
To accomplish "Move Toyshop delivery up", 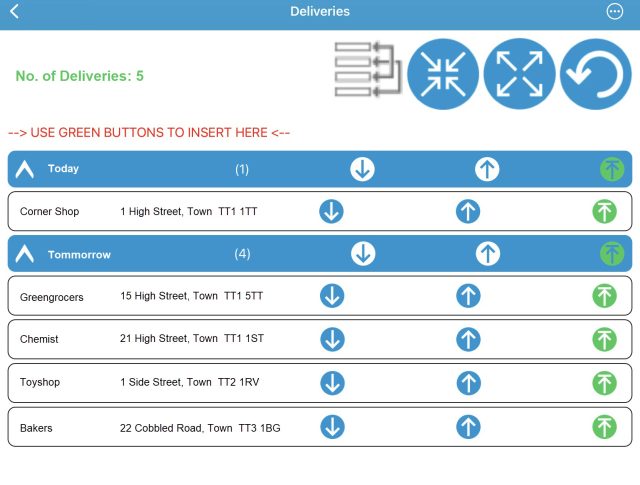I will 469,383.
